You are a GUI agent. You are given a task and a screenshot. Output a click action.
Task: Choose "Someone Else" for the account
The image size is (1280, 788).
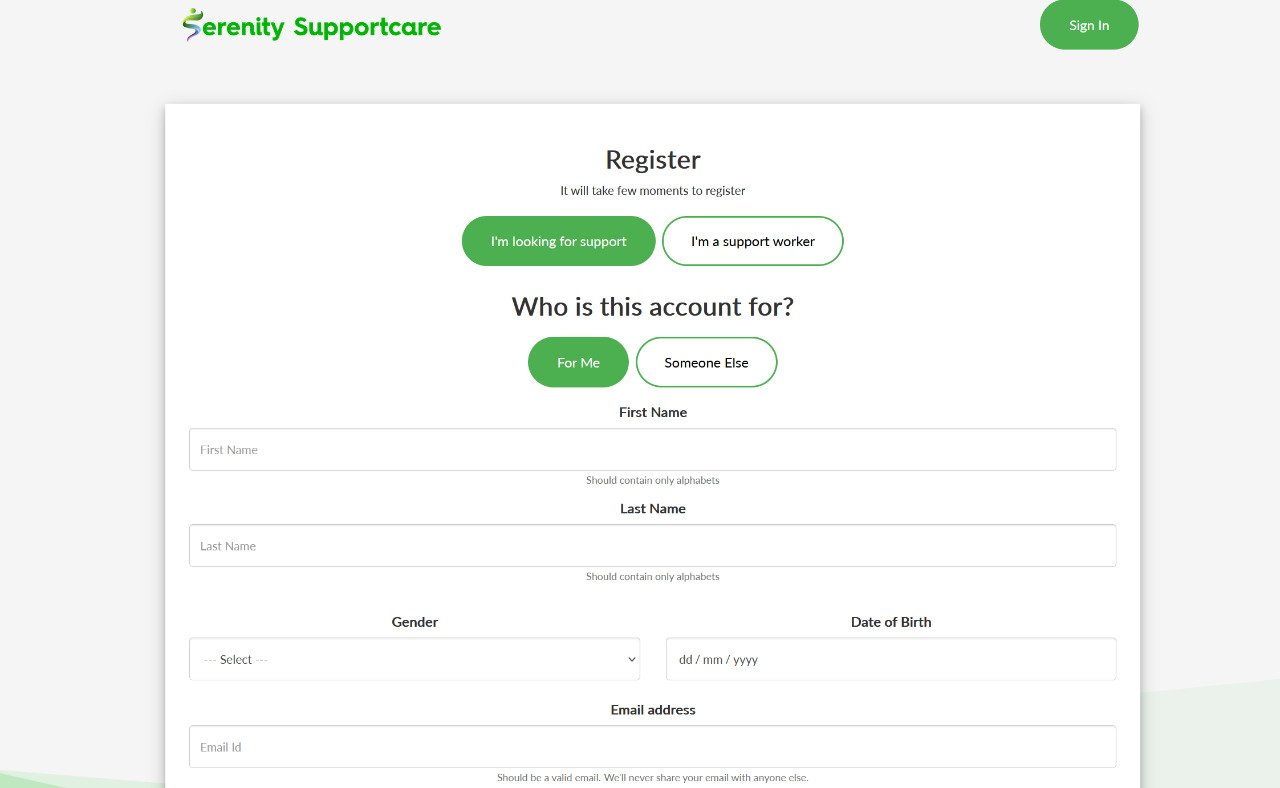pyautogui.click(x=706, y=362)
